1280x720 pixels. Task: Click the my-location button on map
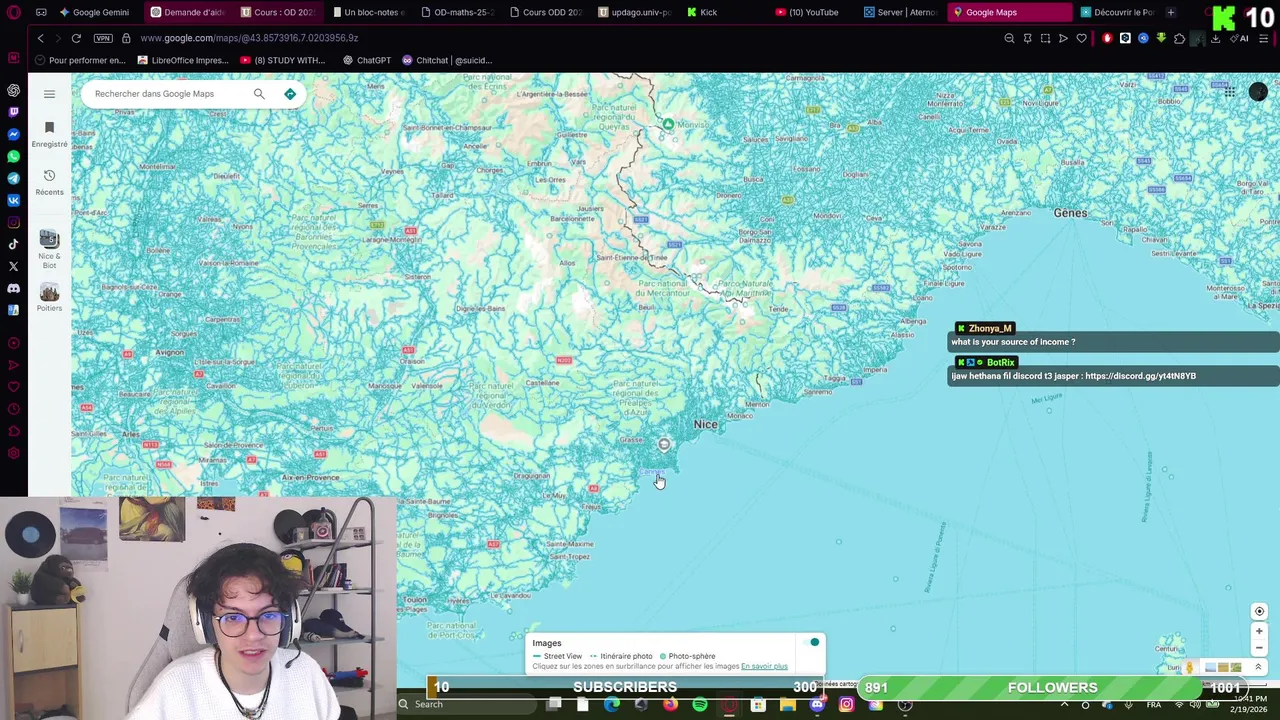pyautogui.click(x=1259, y=611)
